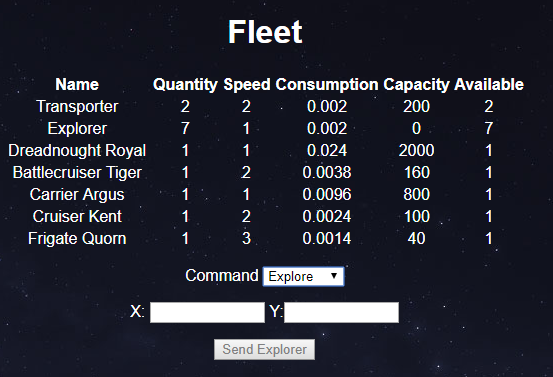
Task: Click the Frigate Quorn entry
Action: [x=77, y=238]
